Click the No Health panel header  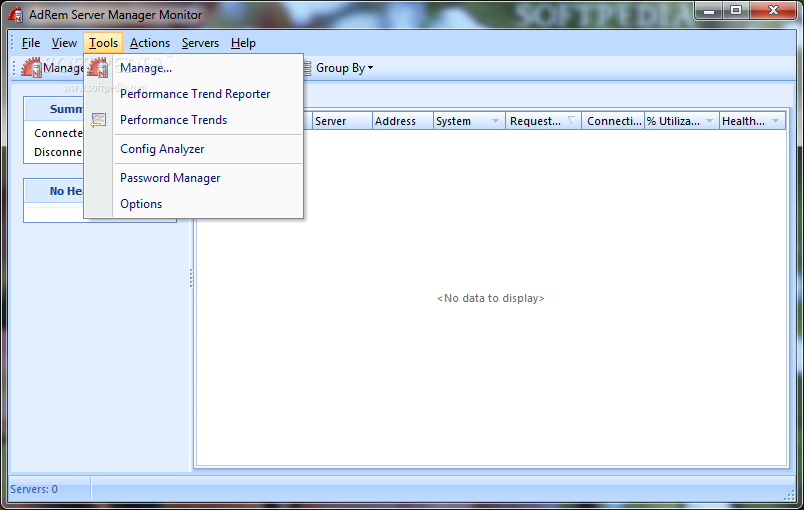coord(54,191)
